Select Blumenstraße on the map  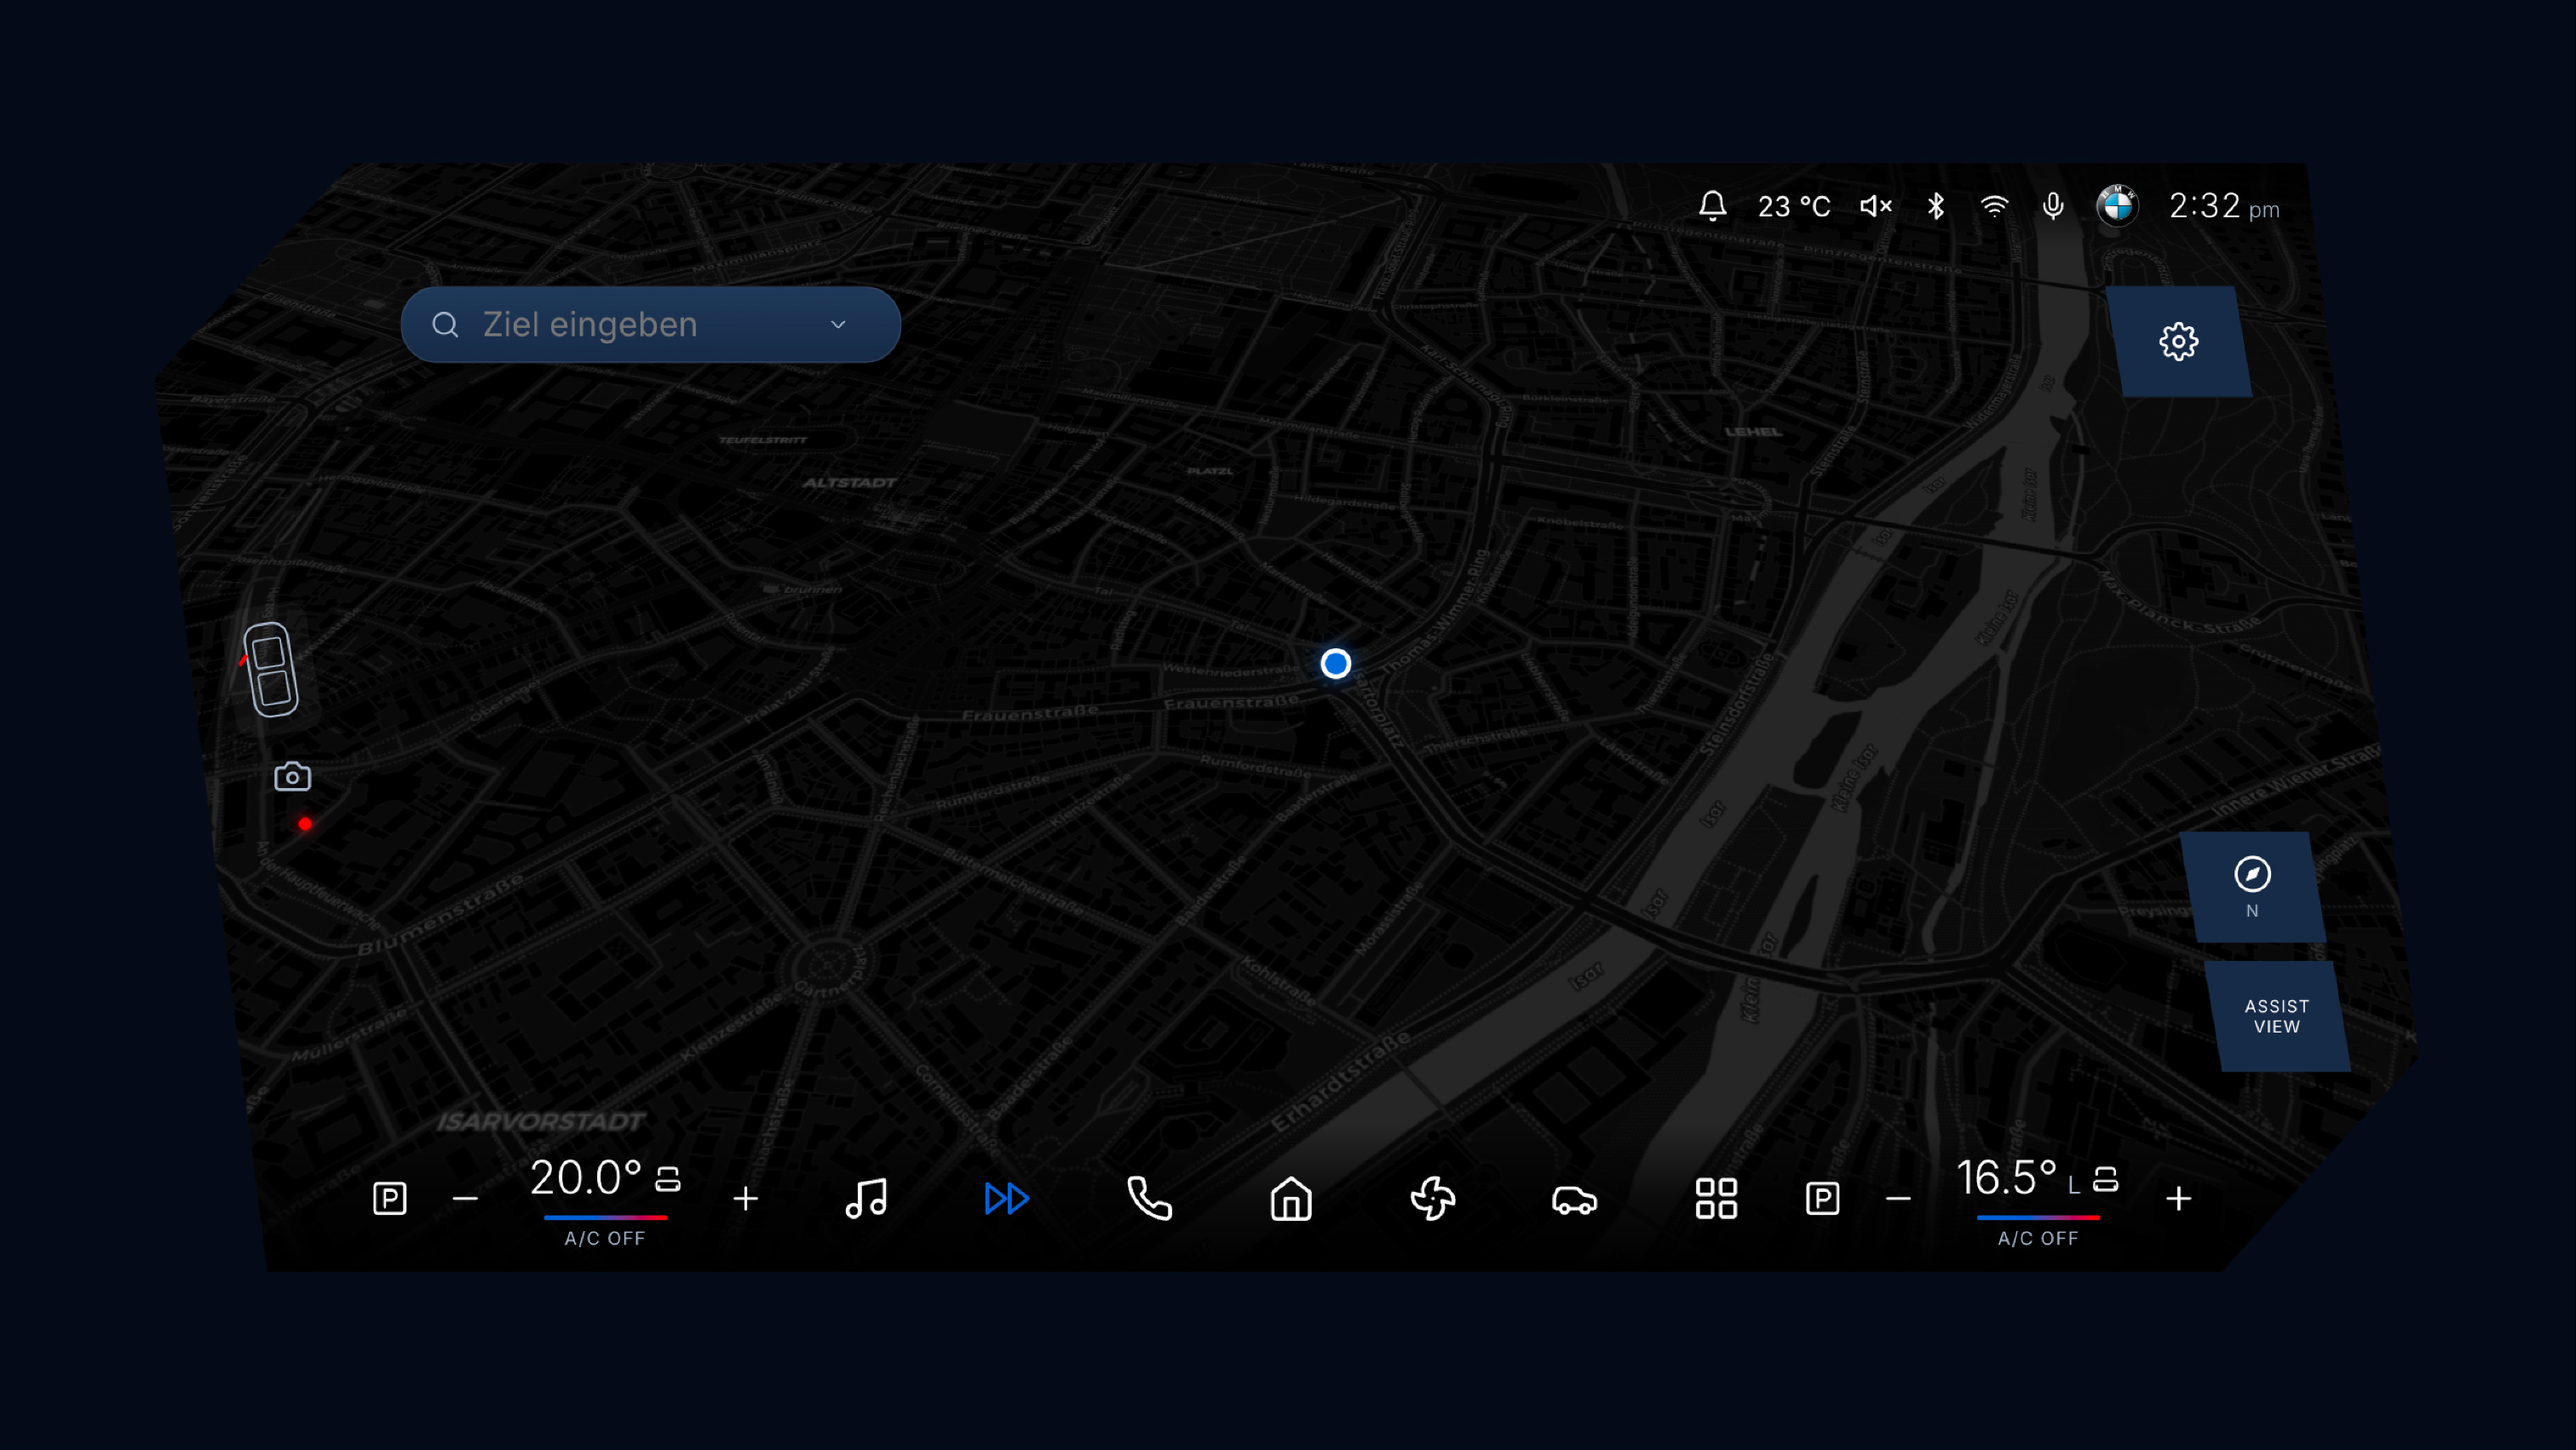pyautogui.click(x=441, y=914)
